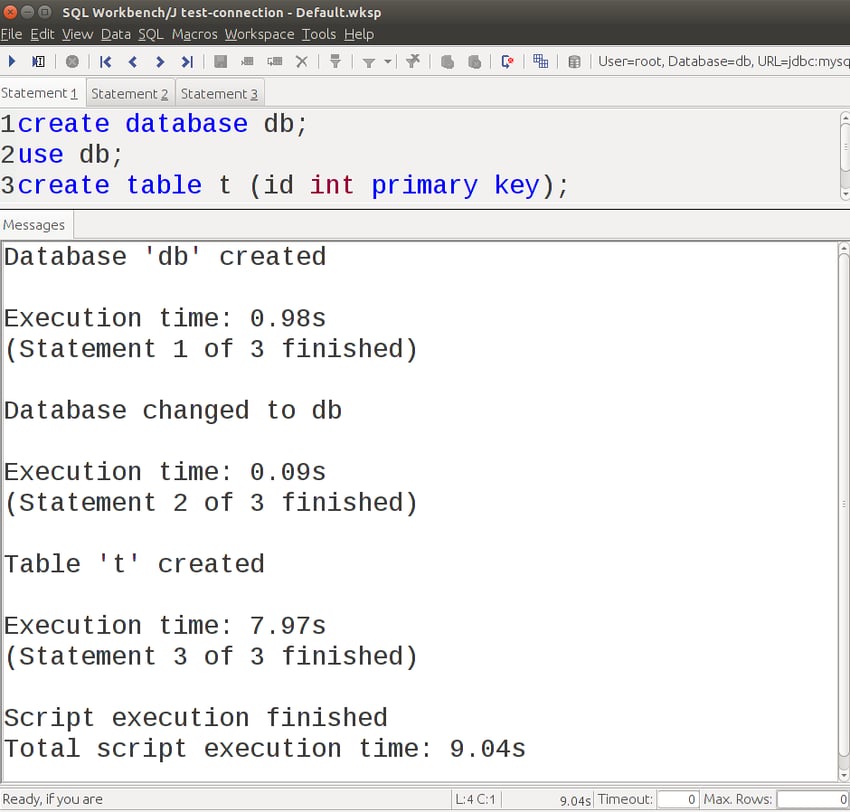Open the Data menu
This screenshot has height=812, width=850.
point(115,34)
